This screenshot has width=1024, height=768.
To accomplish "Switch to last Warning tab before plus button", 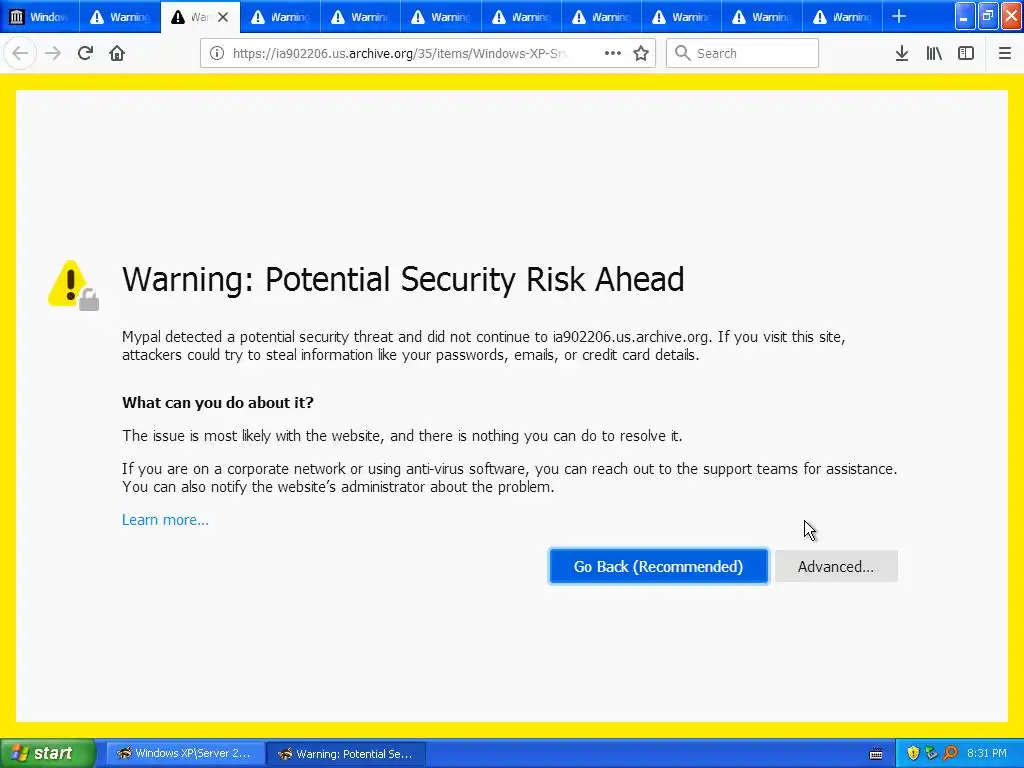I will click(x=842, y=17).
